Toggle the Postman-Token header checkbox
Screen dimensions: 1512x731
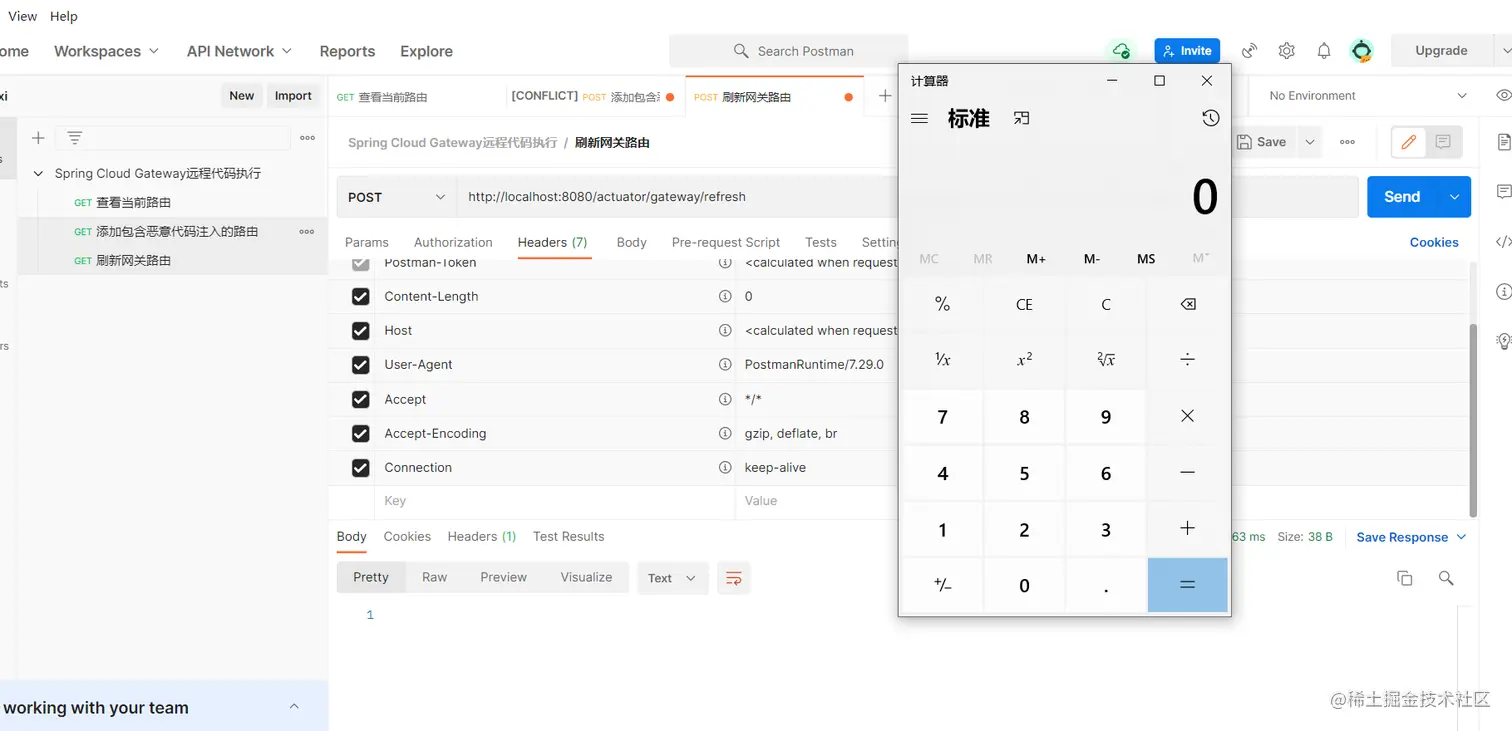pyautogui.click(x=360, y=263)
